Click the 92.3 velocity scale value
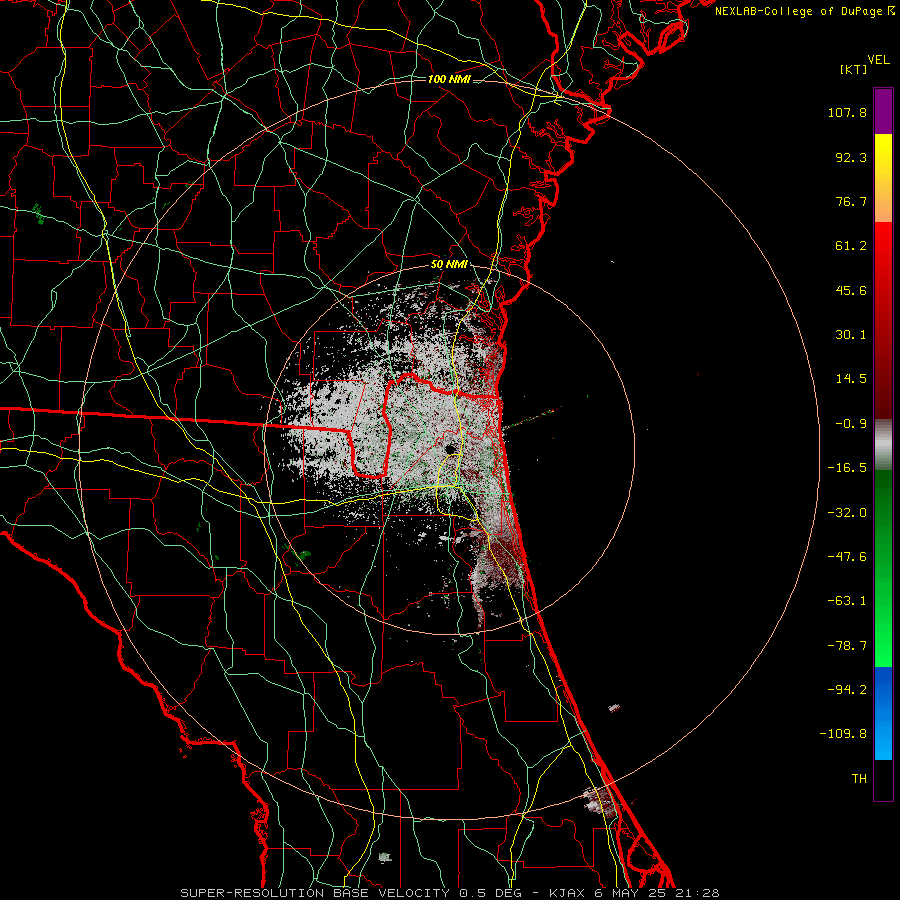 (x=851, y=157)
